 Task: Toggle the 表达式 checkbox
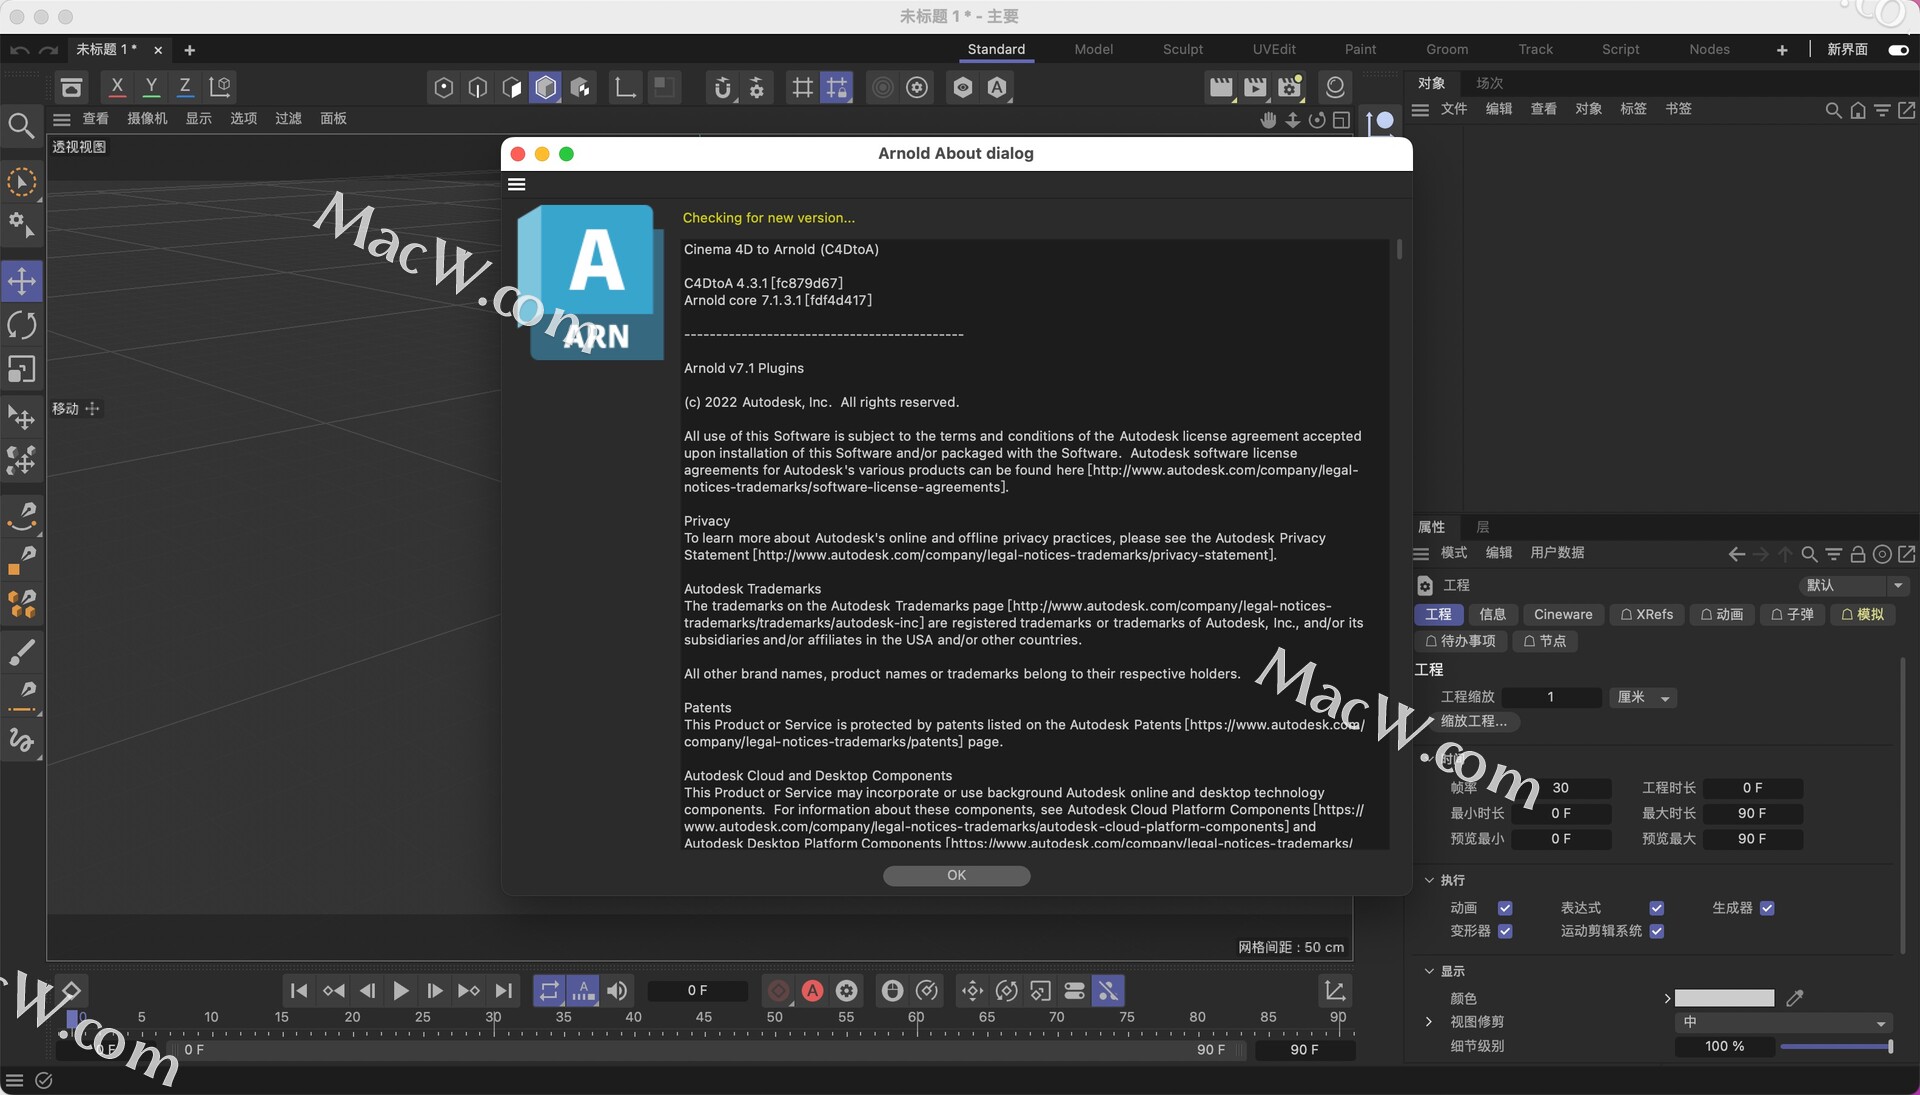coord(1657,908)
